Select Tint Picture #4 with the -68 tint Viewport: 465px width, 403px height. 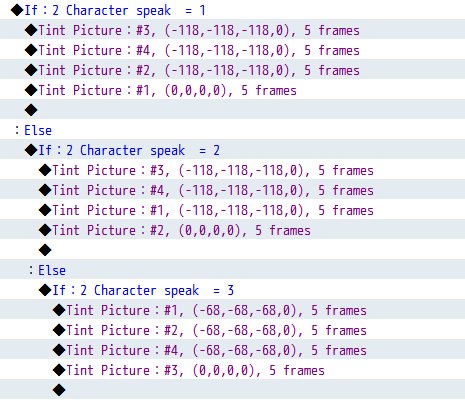click(232, 349)
